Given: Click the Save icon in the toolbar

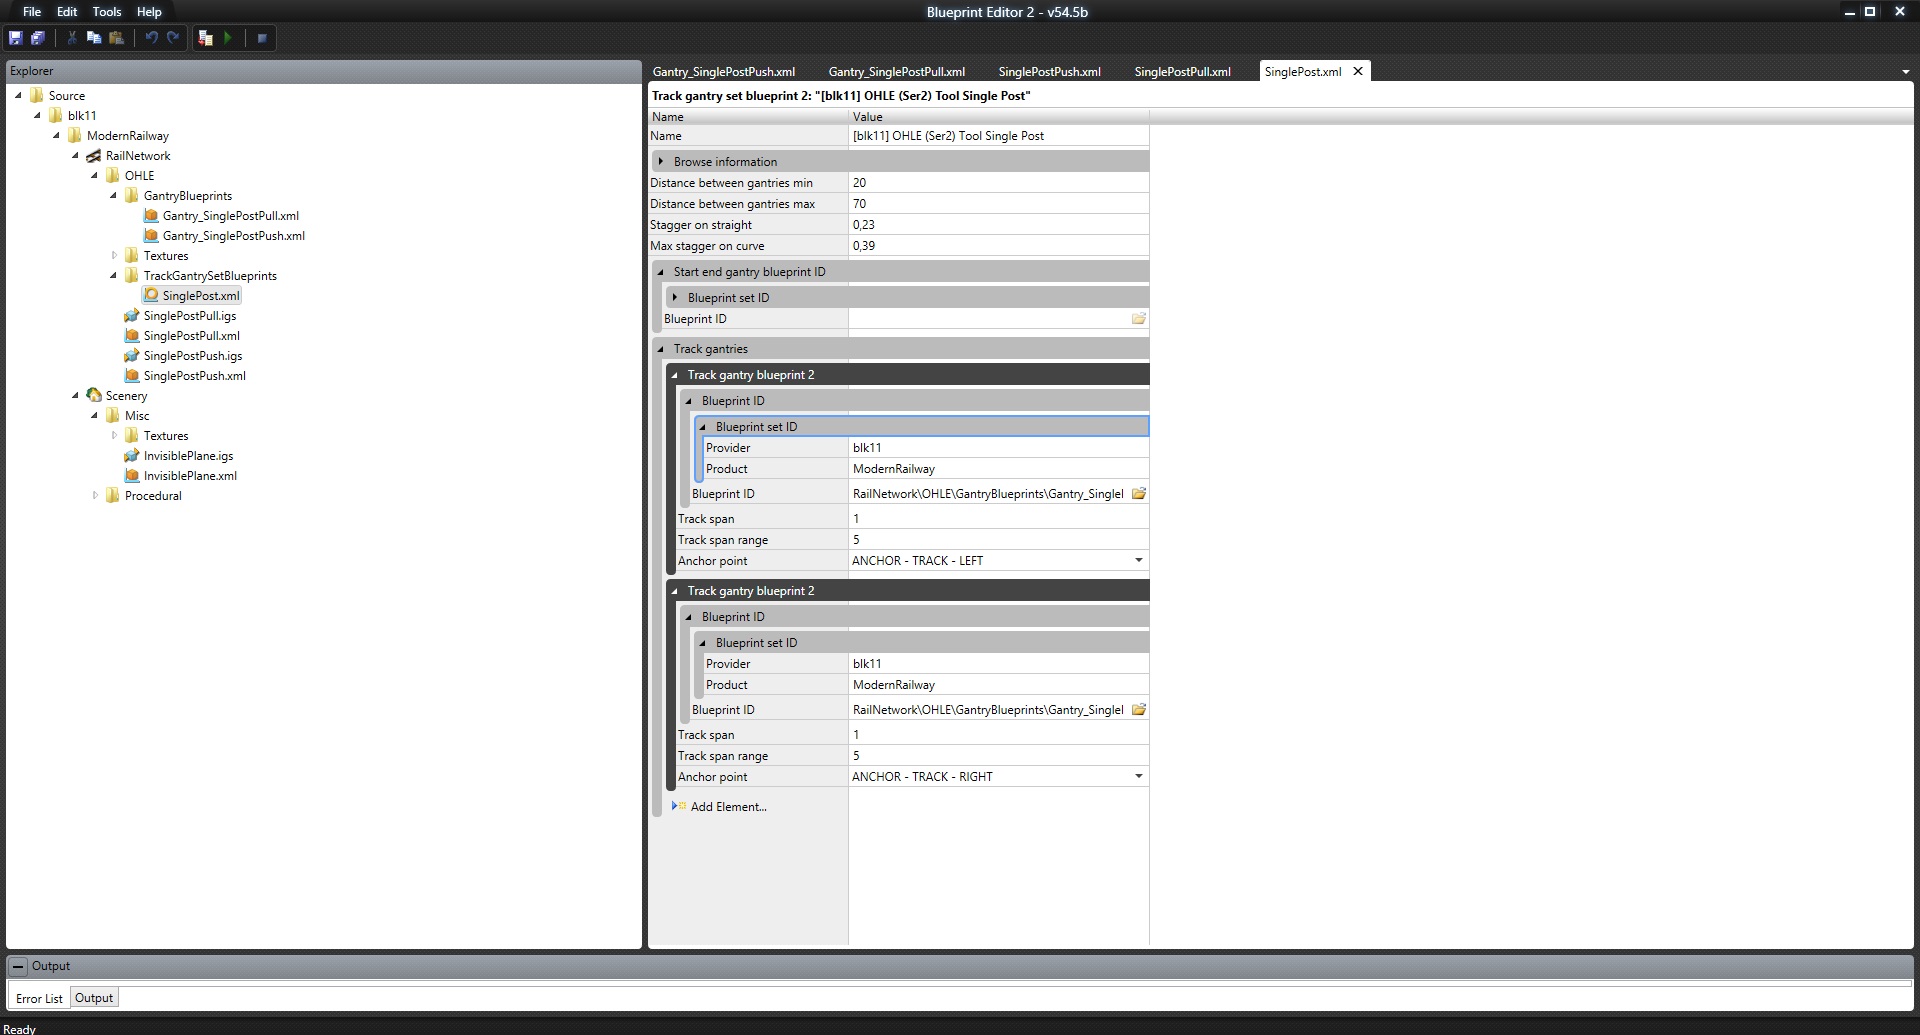Looking at the screenshot, I should [x=16, y=38].
